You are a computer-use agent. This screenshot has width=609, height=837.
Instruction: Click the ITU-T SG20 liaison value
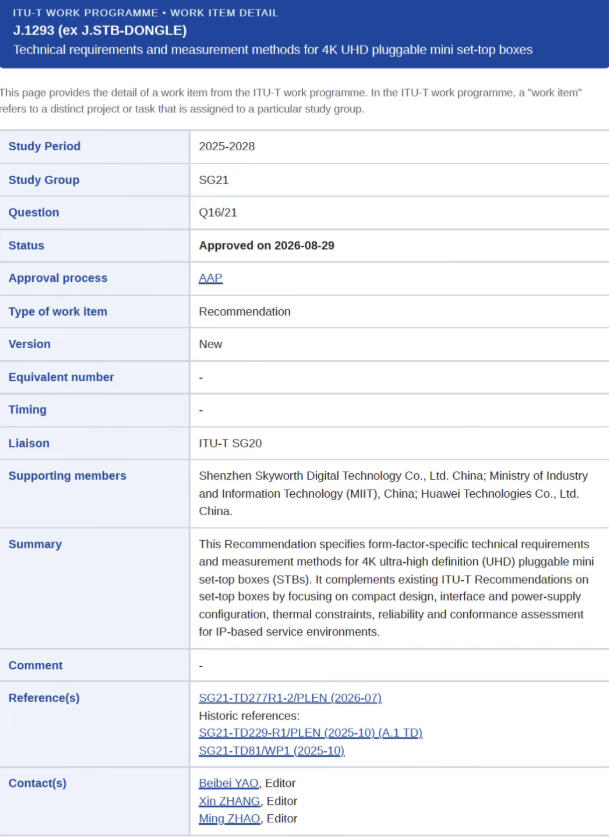click(230, 443)
